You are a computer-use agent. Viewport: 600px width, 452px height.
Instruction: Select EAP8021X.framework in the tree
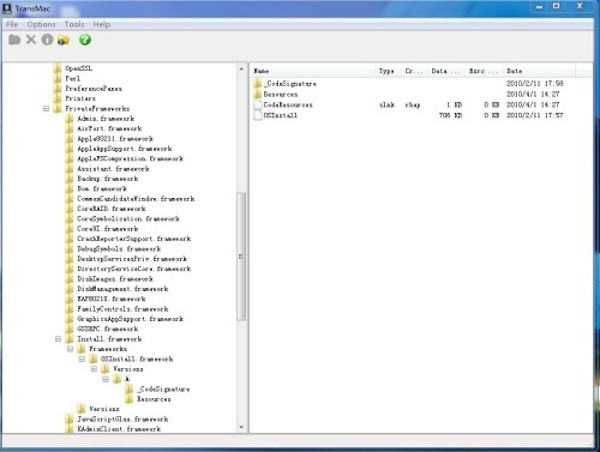click(111, 299)
